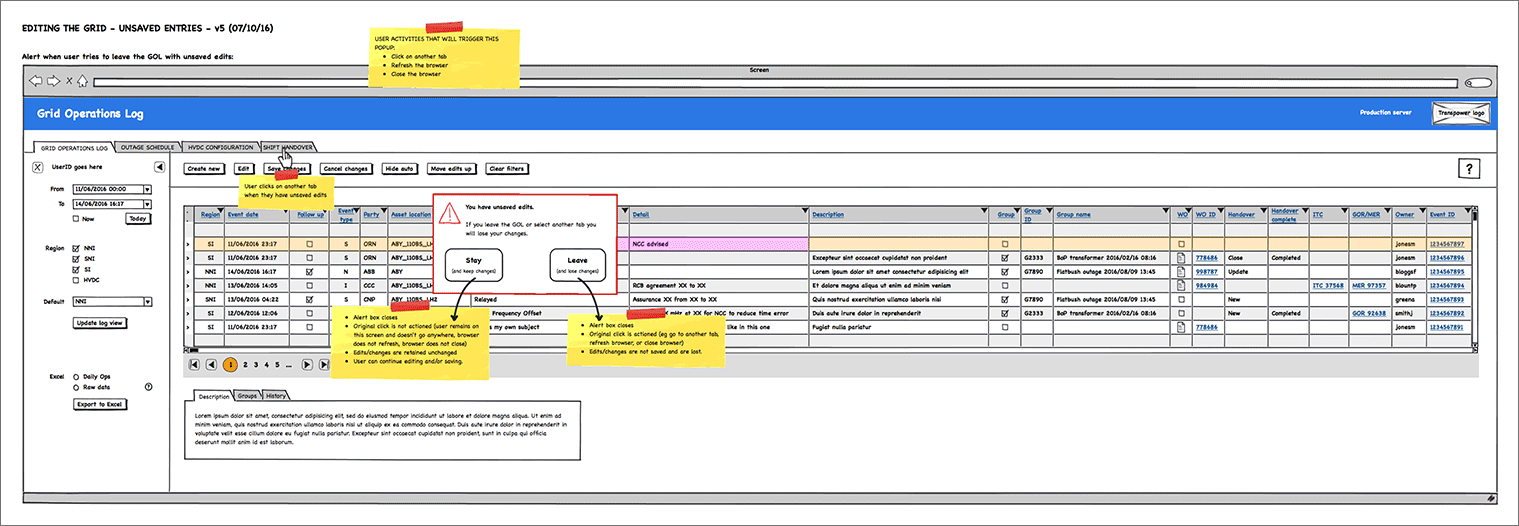
Task: Click the browser back arrow
Action: [36, 81]
